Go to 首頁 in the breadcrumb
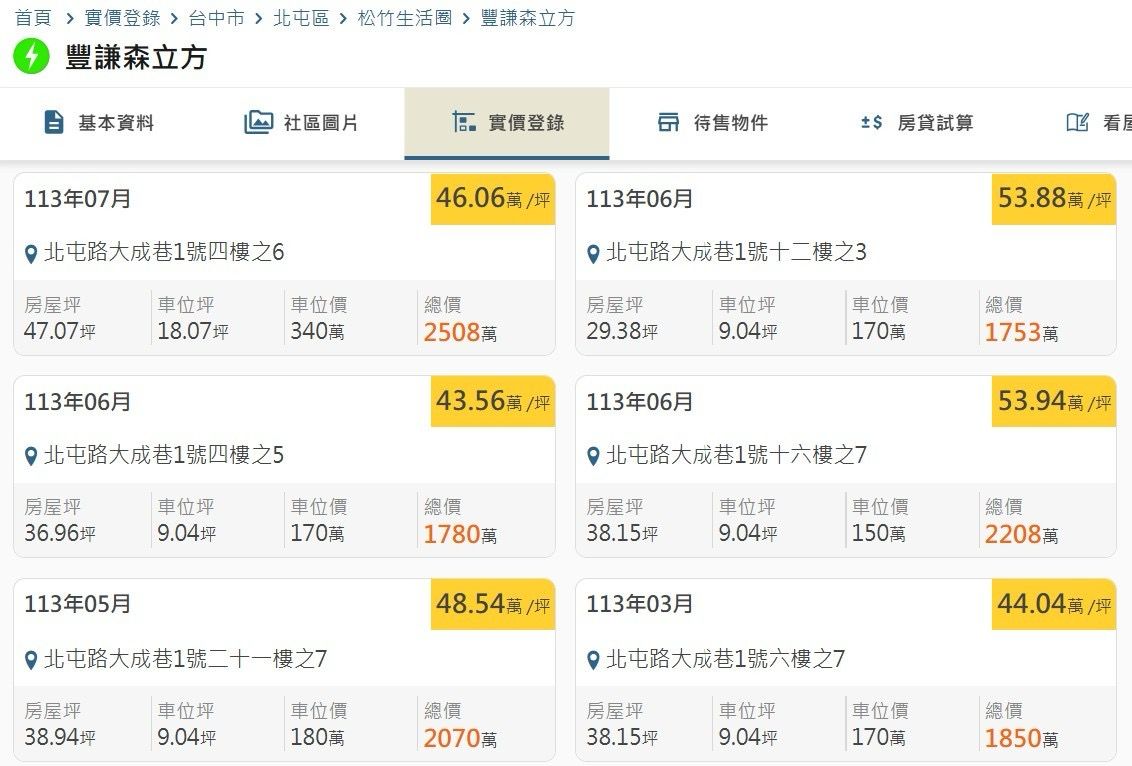Image resolution: width=1132 pixels, height=766 pixels. 33,18
